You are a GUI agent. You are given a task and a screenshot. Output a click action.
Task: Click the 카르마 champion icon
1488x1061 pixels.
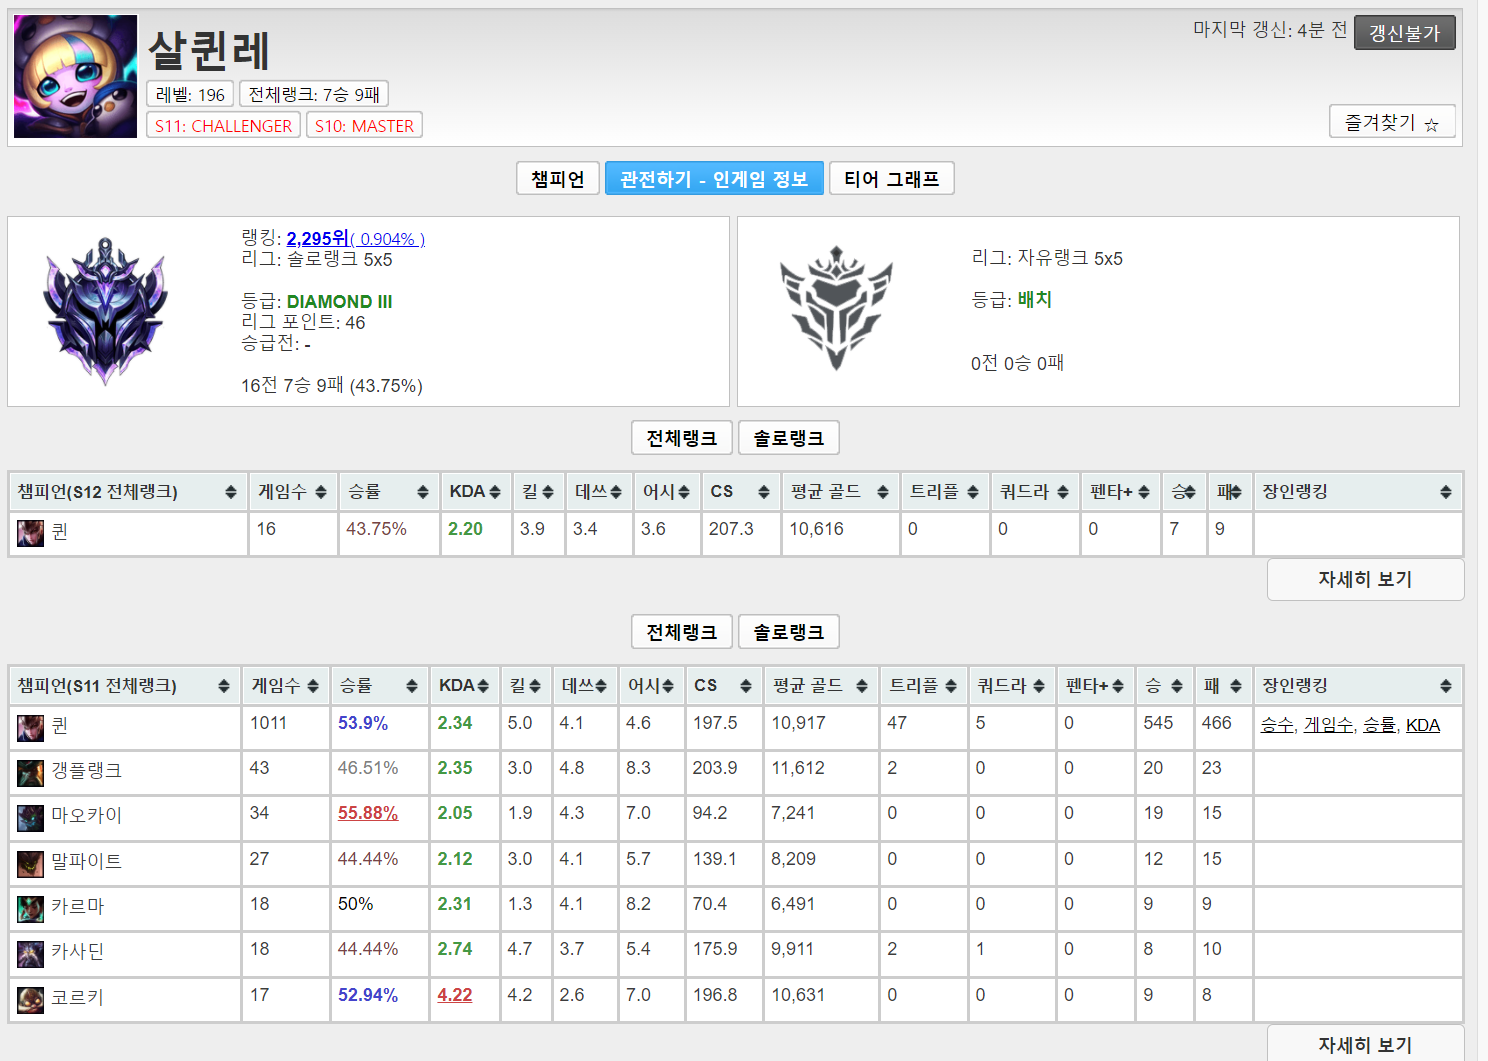pyautogui.click(x=30, y=908)
